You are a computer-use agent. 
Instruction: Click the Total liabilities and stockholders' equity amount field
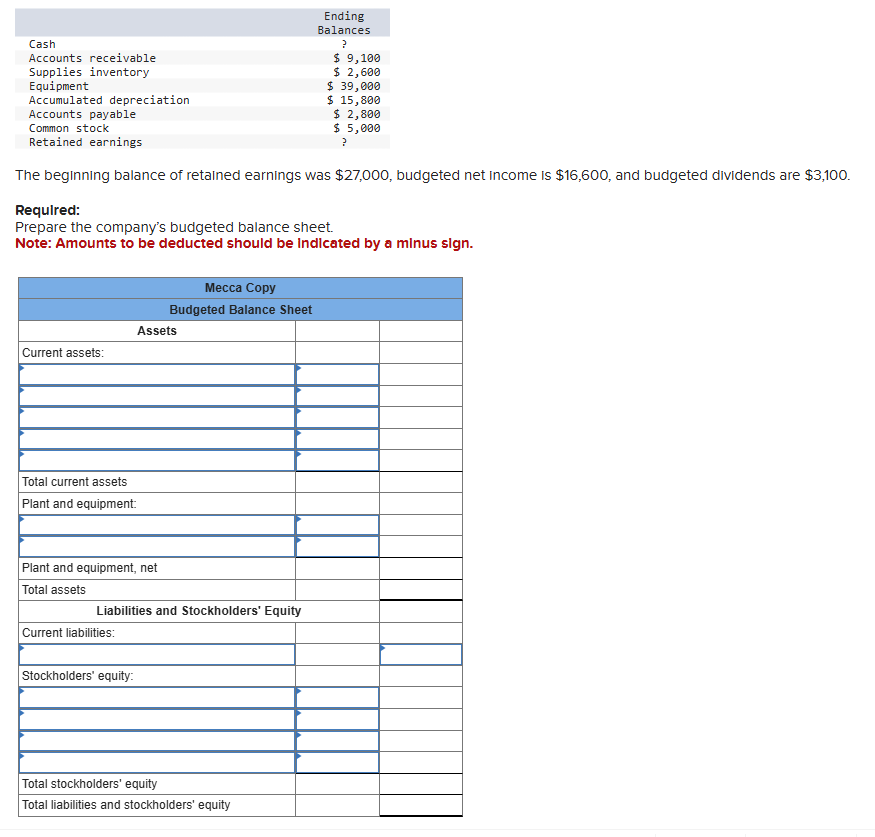pyautogui.click(x=420, y=804)
